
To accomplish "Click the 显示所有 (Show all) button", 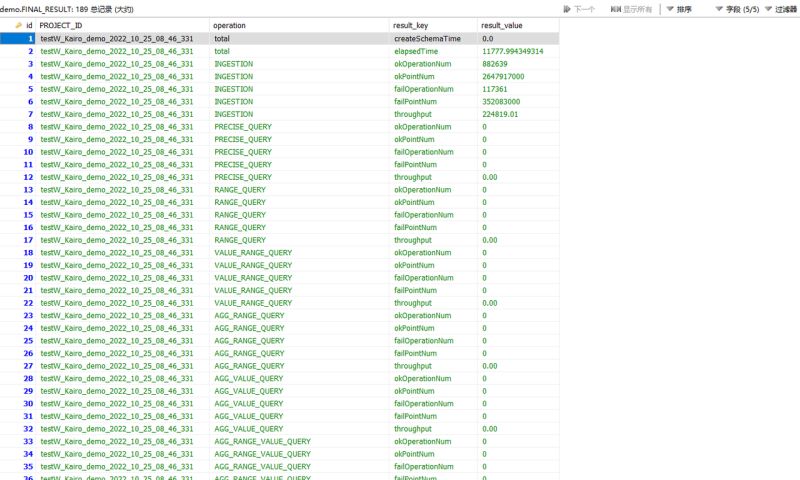I will click(x=631, y=9).
